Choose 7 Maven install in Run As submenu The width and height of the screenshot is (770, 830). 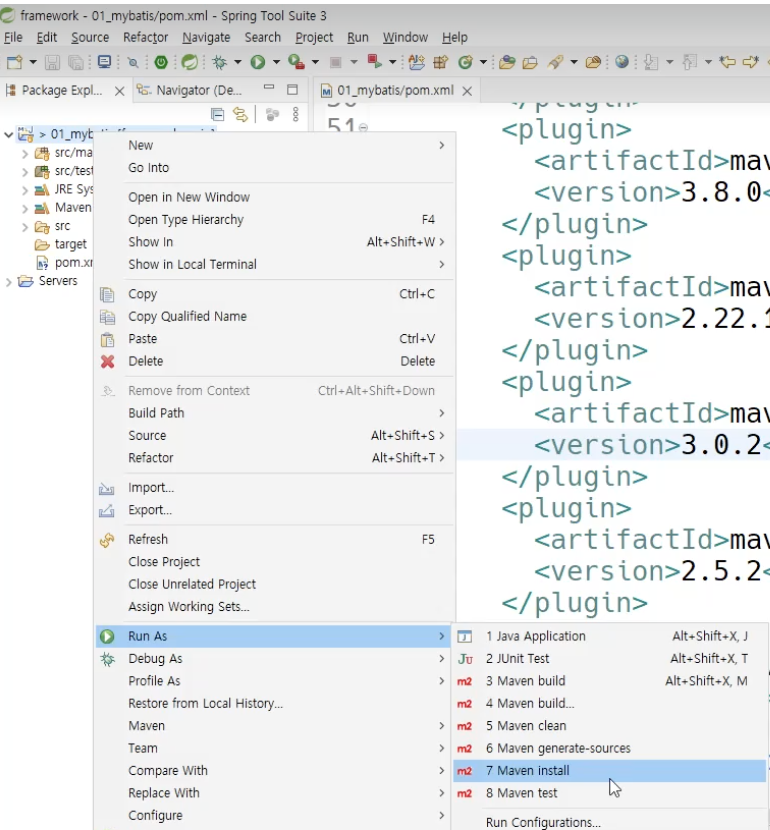(x=610, y=771)
